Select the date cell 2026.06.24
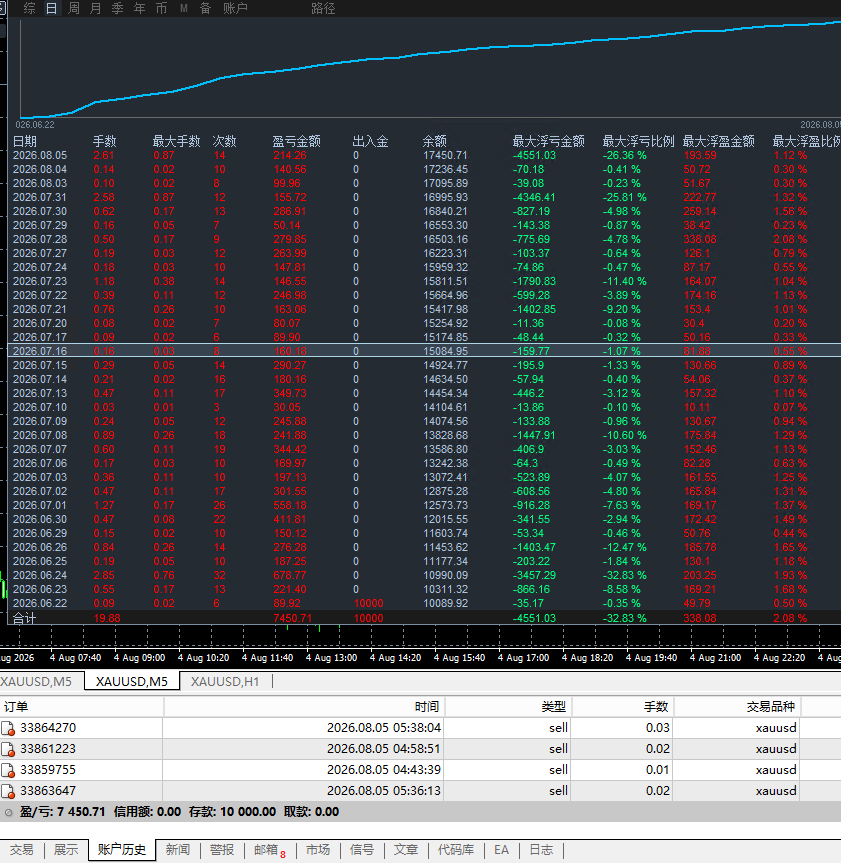The width and height of the screenshot is (841, 864). (x=40, y=575)
